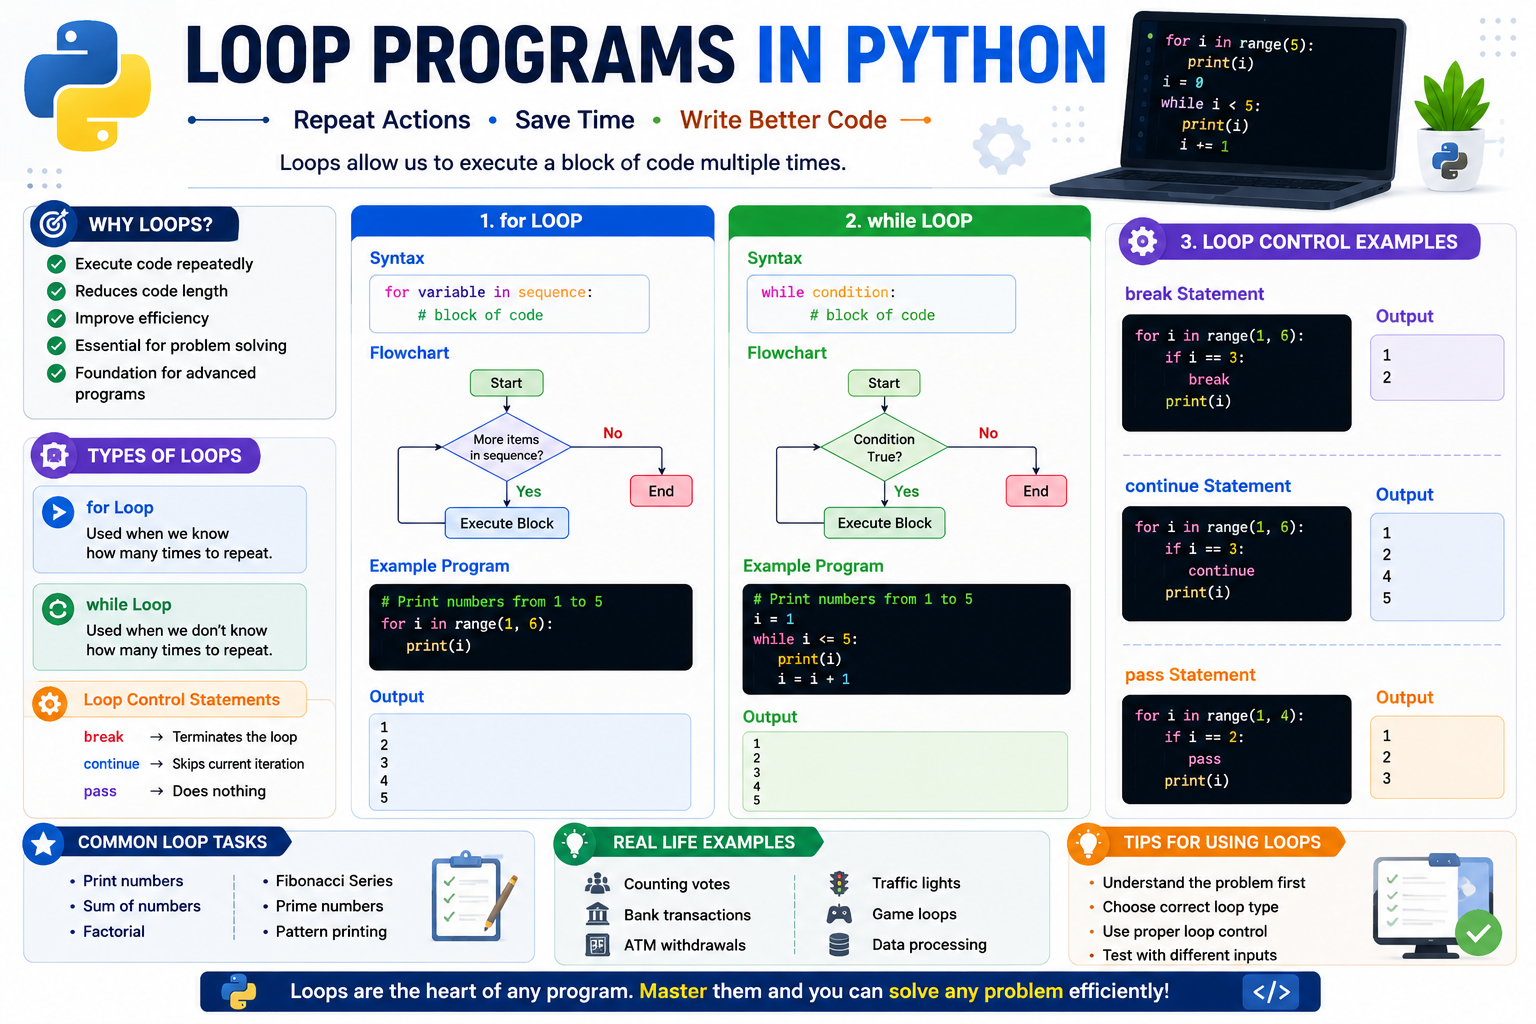Image resolution: width=1536 pixels, height=1024 pixels.
Task: Click the Prime numbers list item
Action: coord(329,906)
